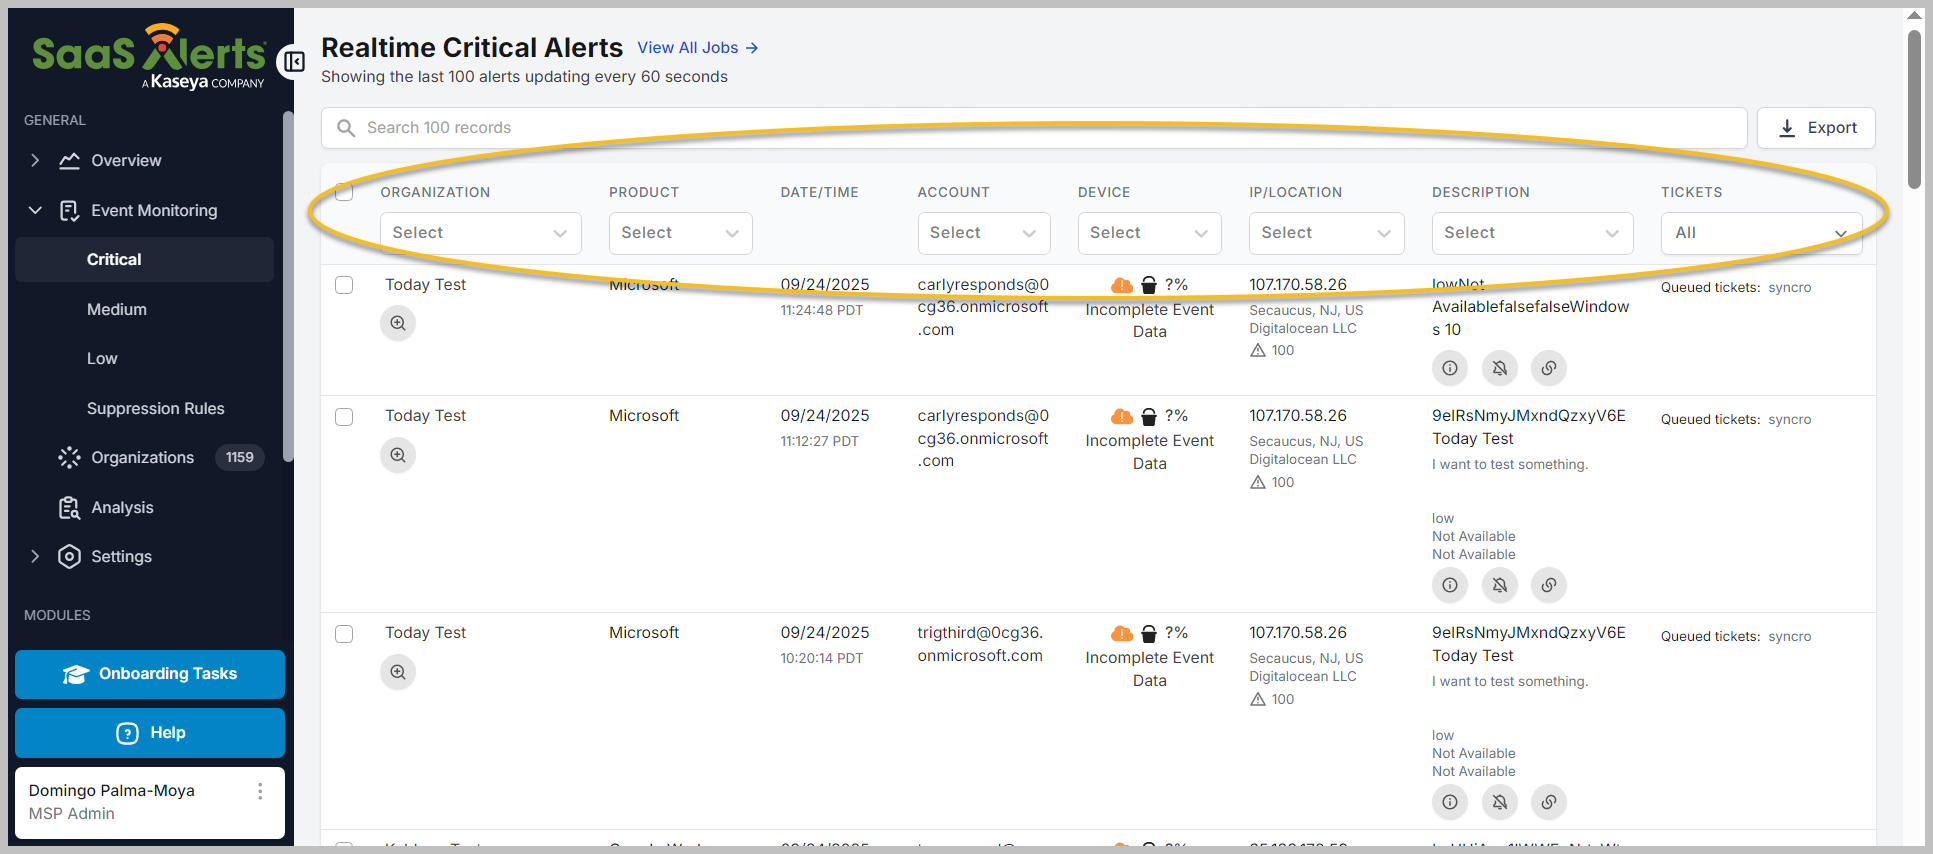Image resolution: width=1933 pixels, height=854 pixels.
Task: Open user menu three-dot icon beside Domingo Palma-Moya
Action: coord(260,791)
